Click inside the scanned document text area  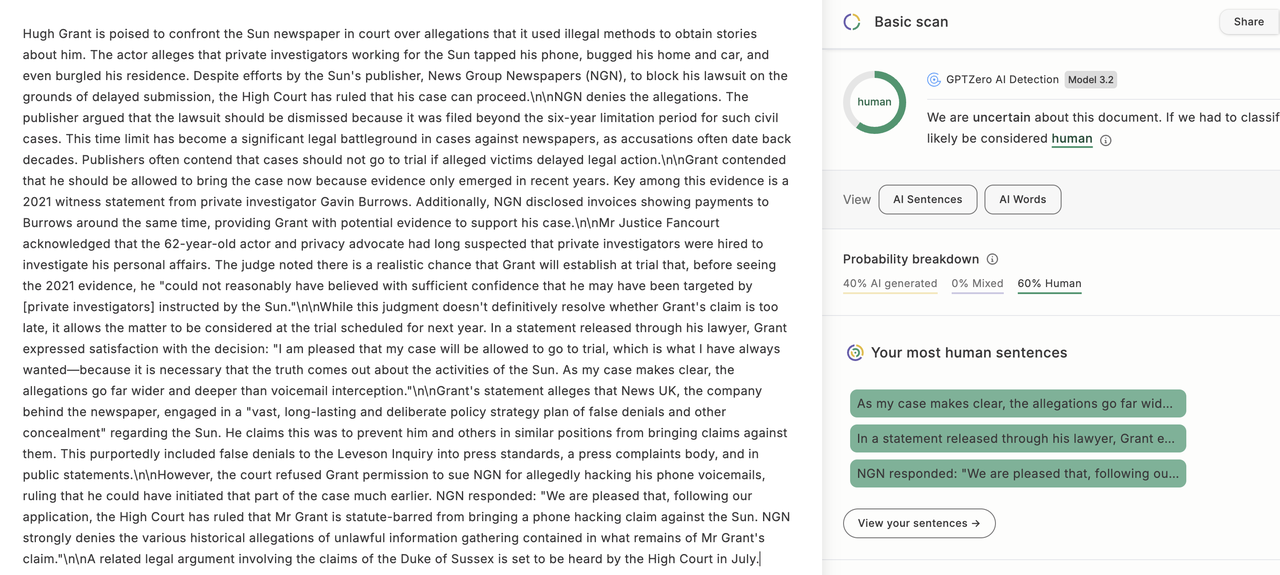(405, 300)
